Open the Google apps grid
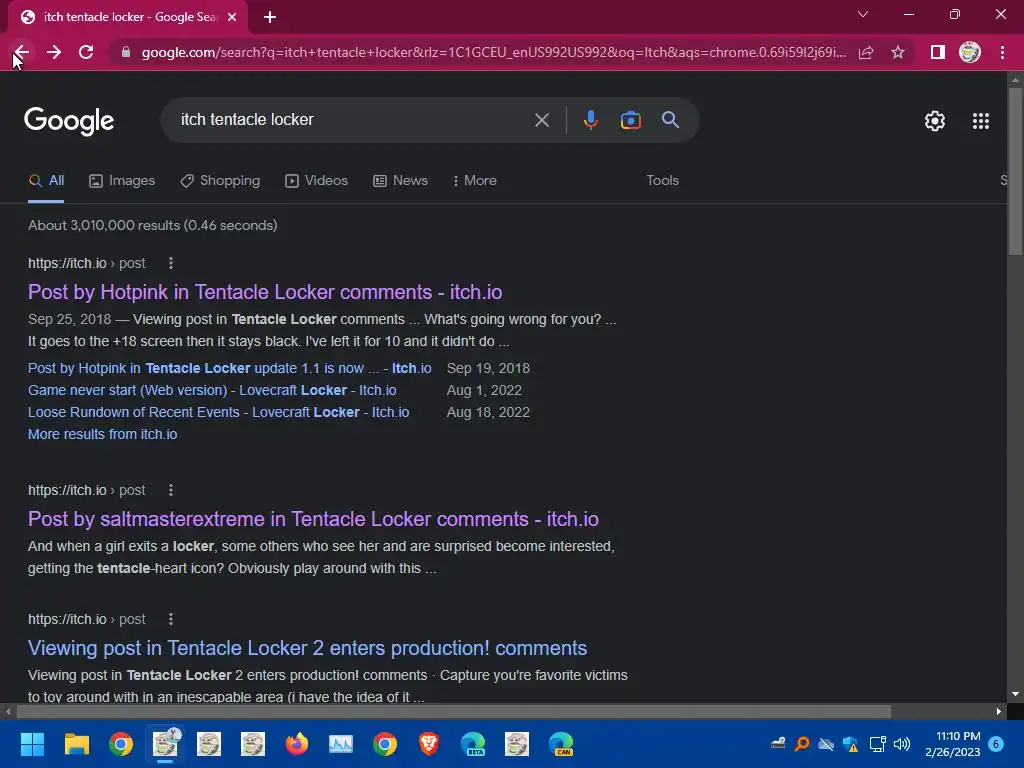Image resolution: width=1024 pixels, height=768 pixels. [981, 121]
